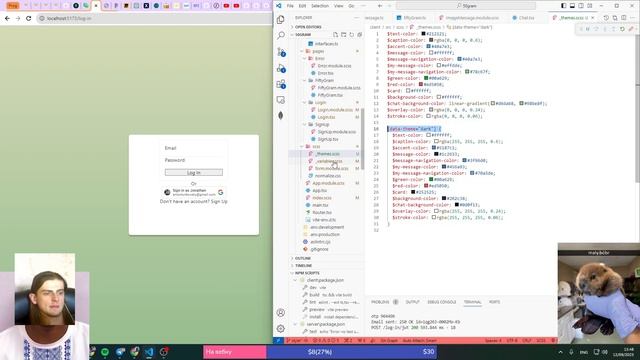Screen dimensions: 640x360
Task: Open the File menu
Action: [290, 6]
